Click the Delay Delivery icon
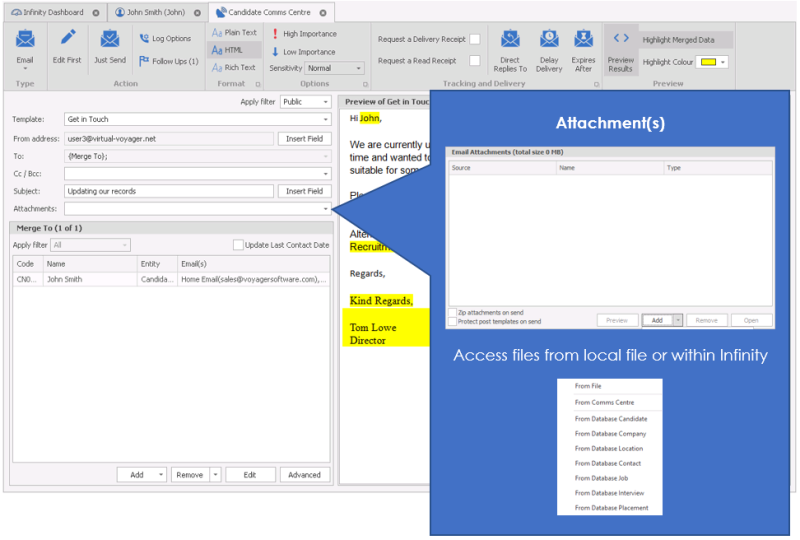800x540 pixels. (549, 40)
